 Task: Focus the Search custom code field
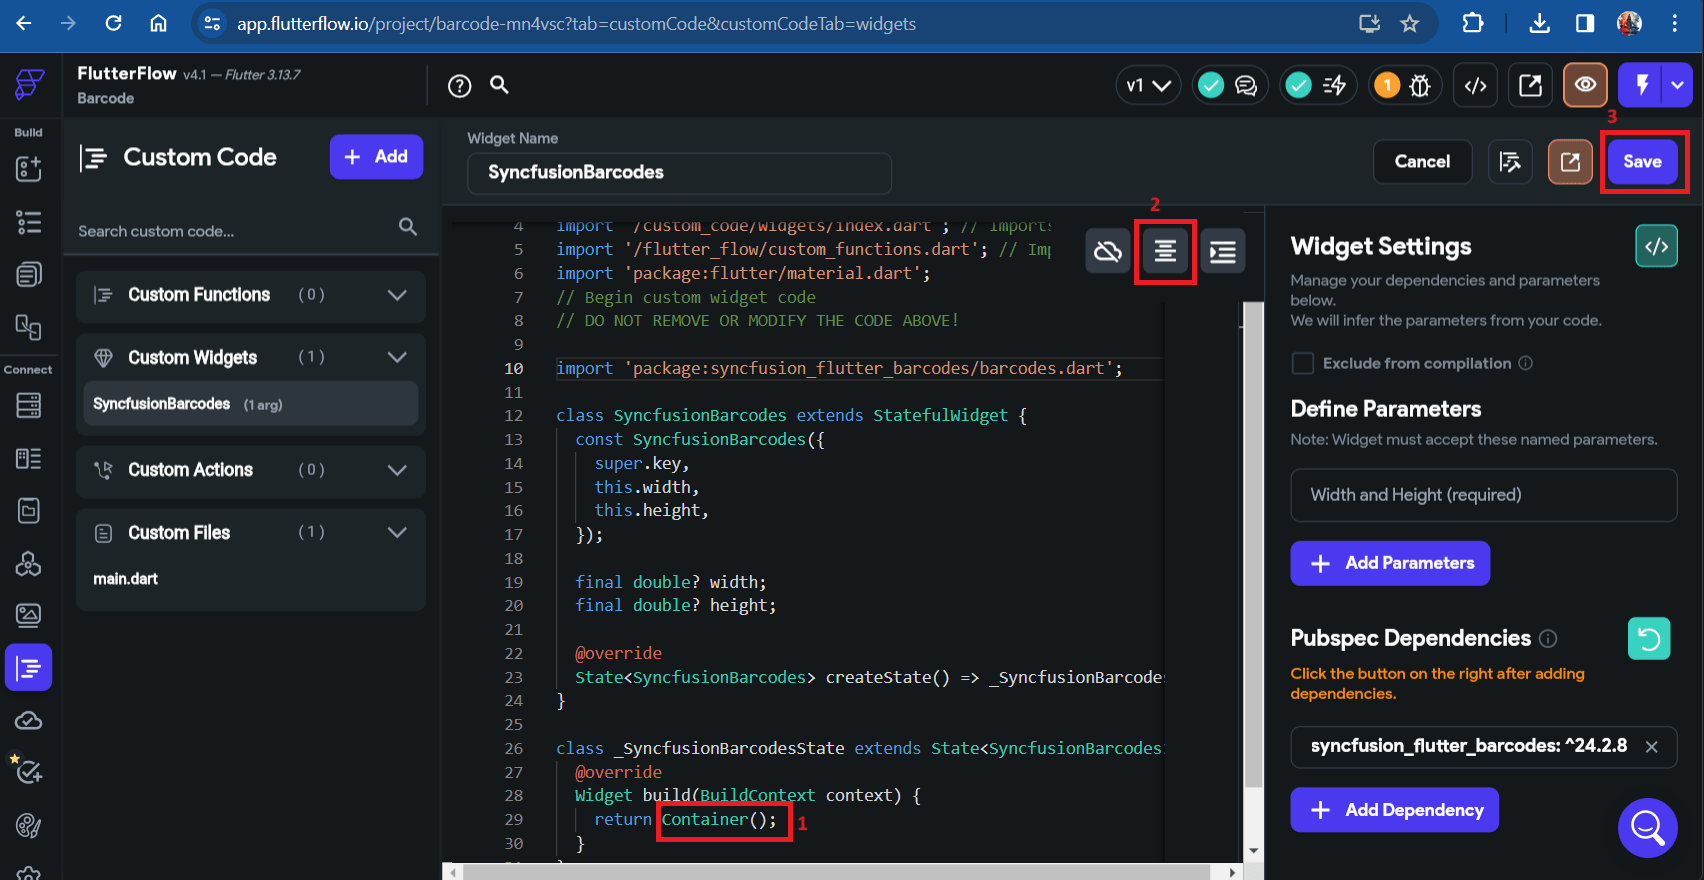pos(247,231)
